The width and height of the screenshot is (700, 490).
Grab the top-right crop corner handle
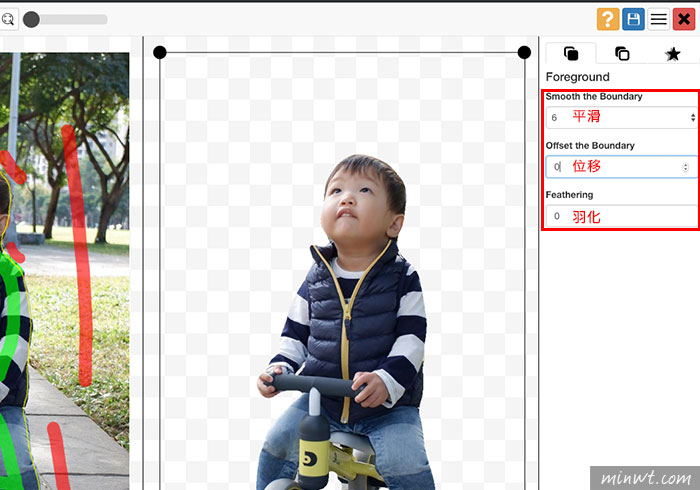[524, 52]
